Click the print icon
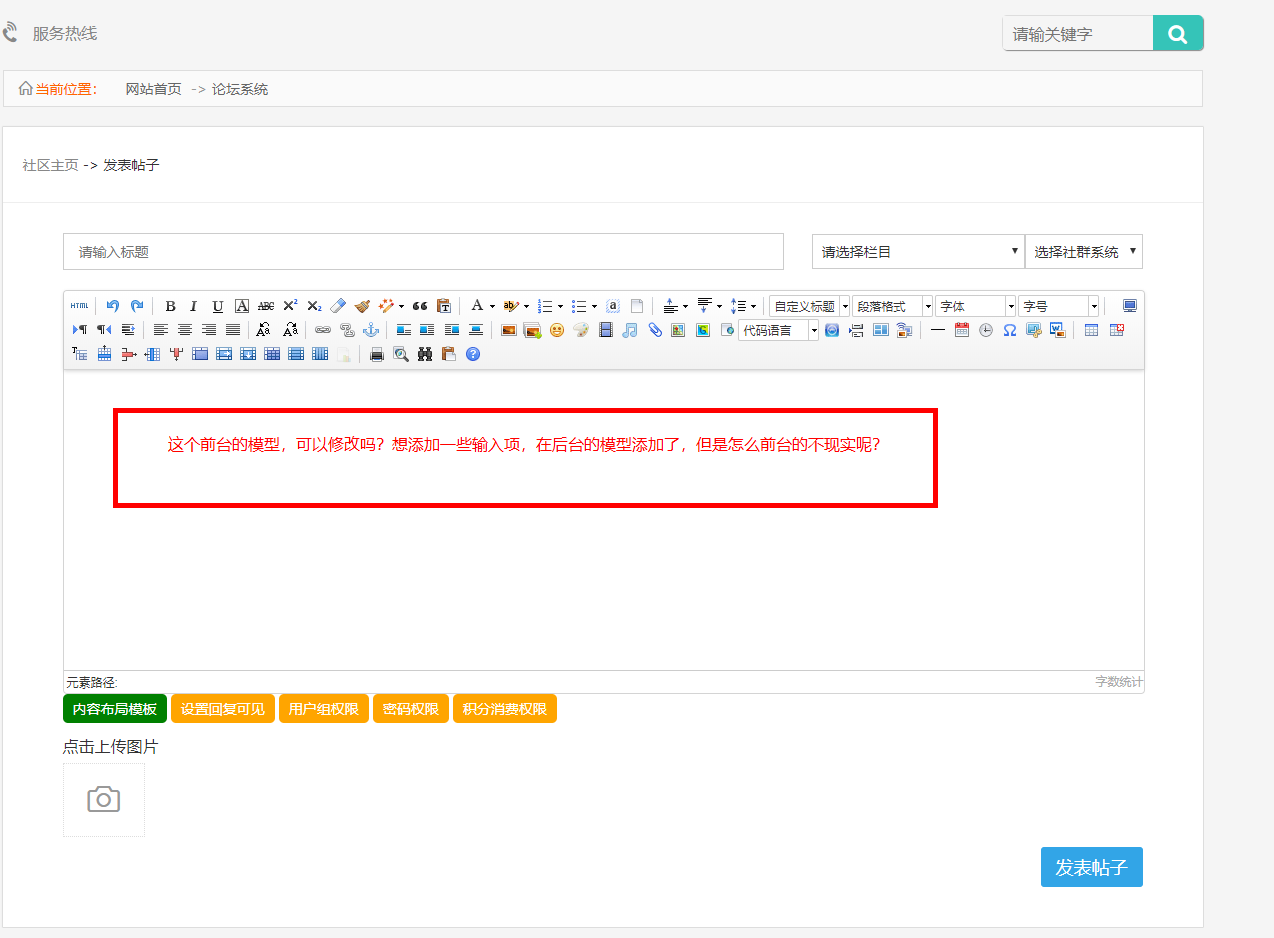 [377, 354]
